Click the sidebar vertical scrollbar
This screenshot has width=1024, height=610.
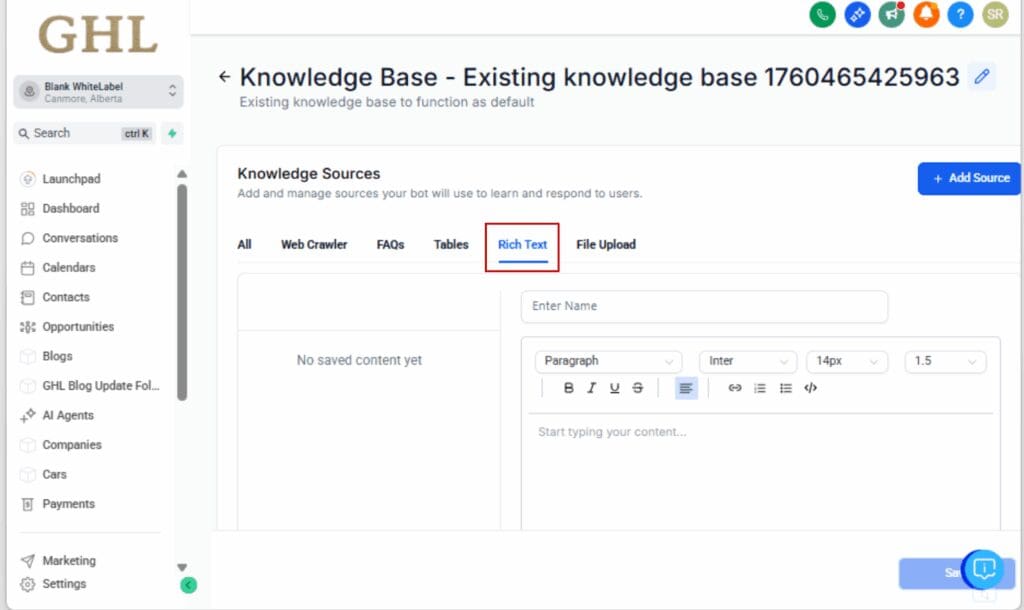182,290
